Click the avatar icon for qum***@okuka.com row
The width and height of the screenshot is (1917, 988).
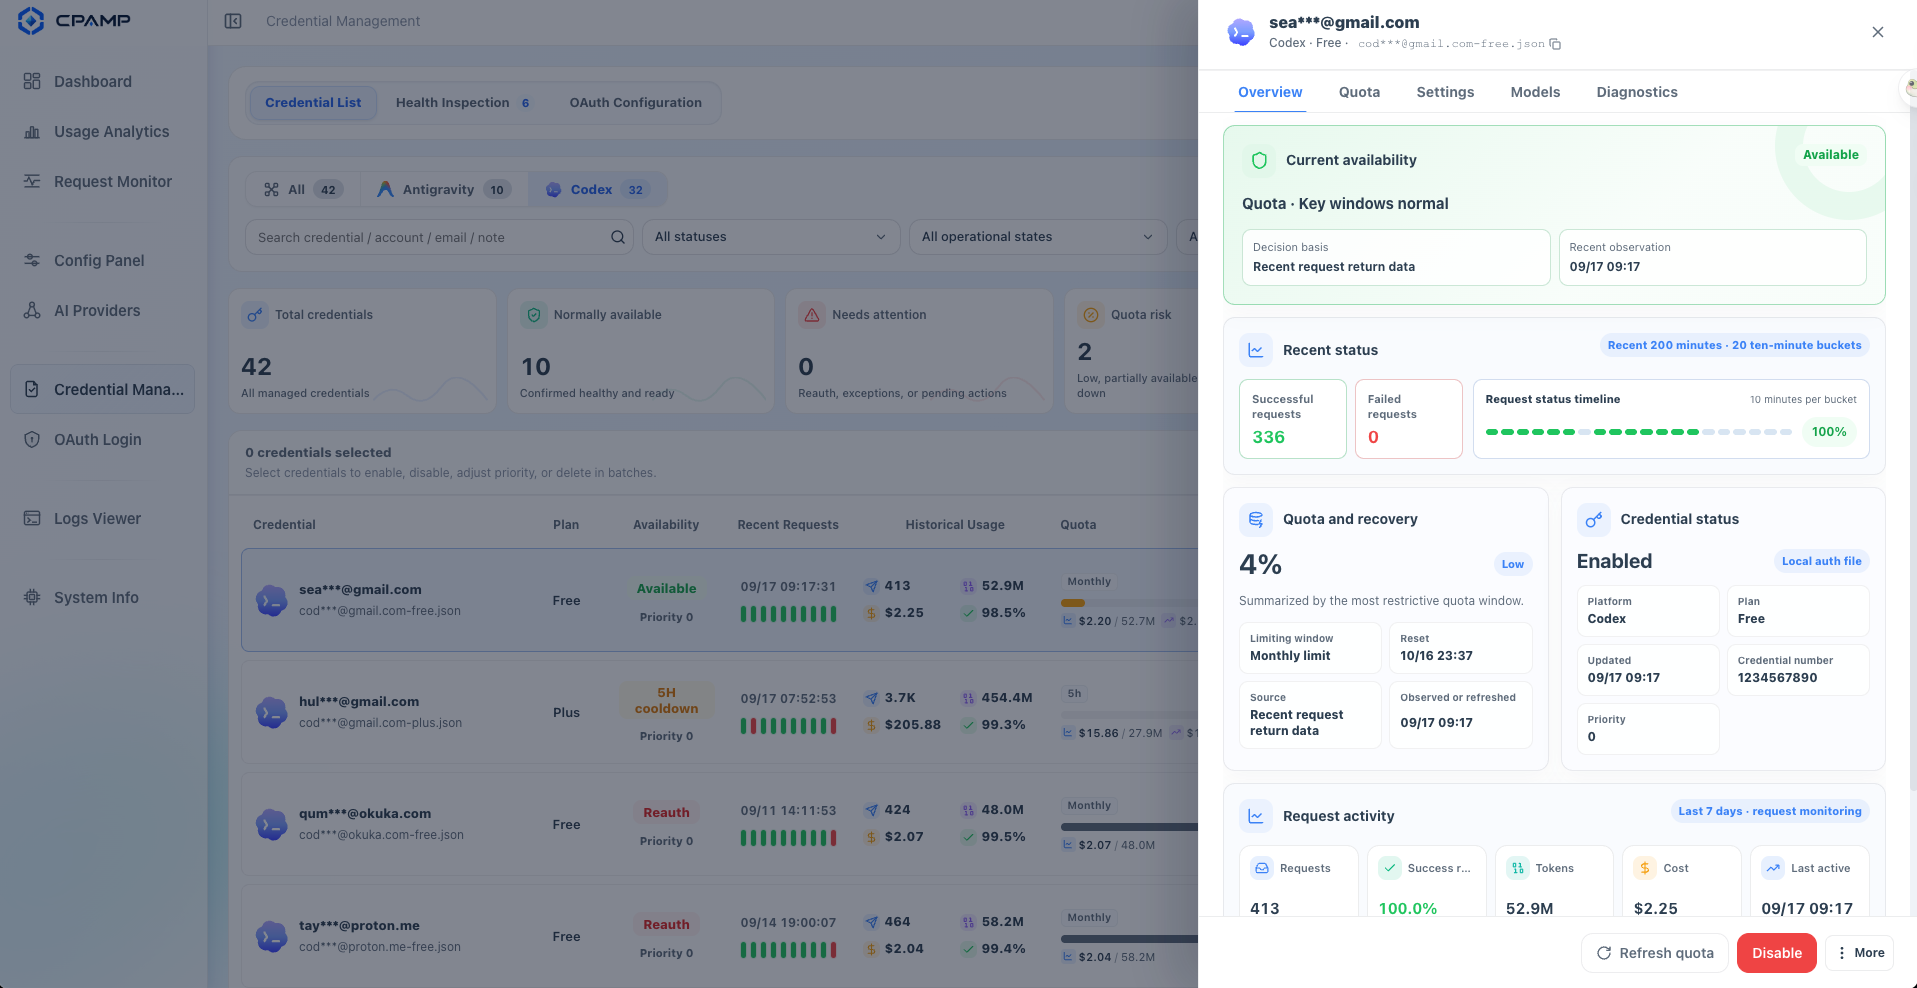click(x=271, y=824)
